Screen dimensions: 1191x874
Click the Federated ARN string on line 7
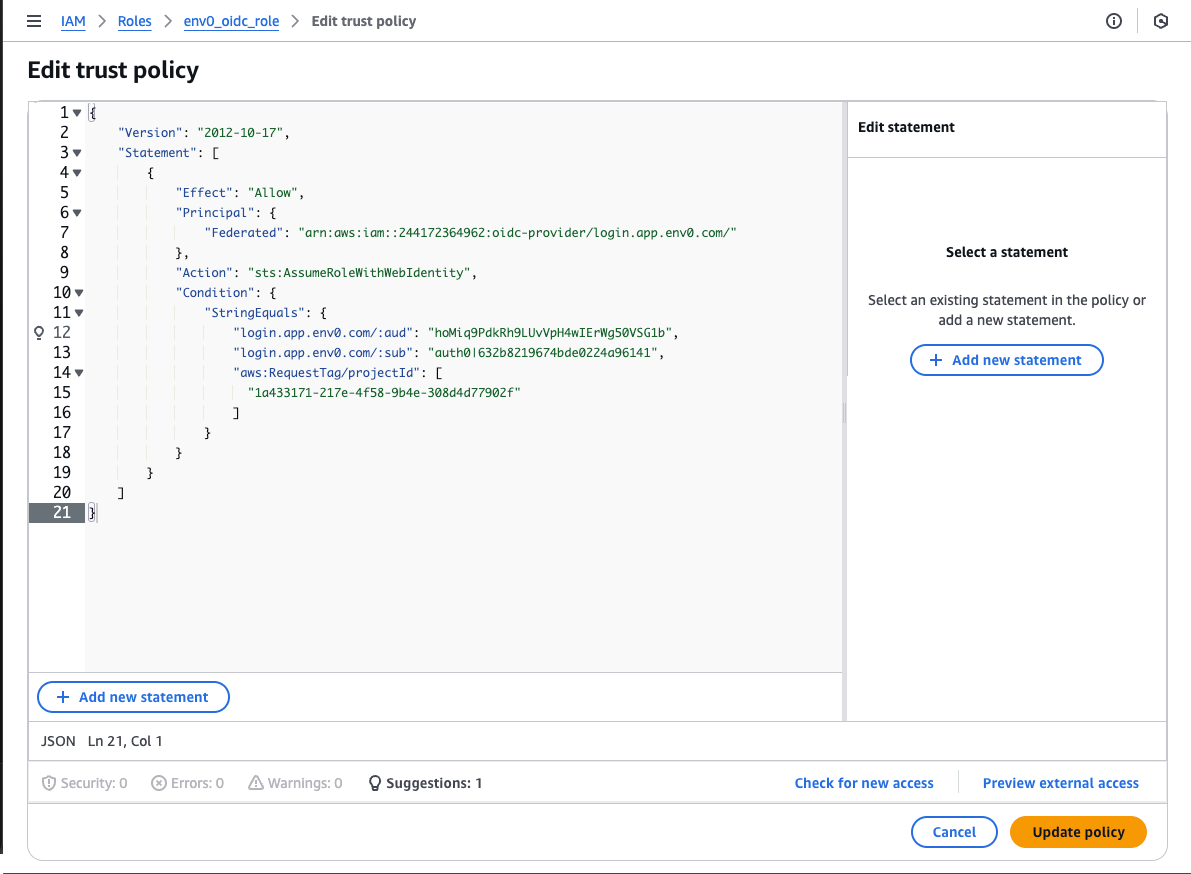[x=517, y=232]
